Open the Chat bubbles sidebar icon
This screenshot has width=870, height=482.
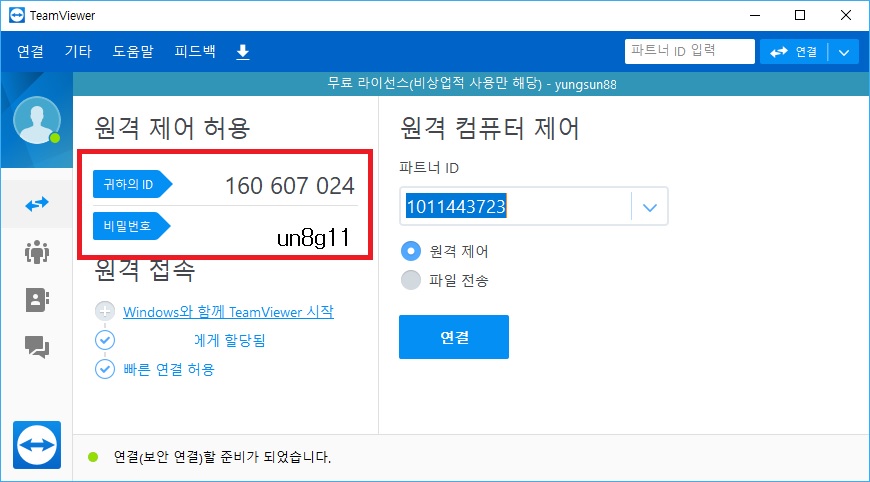click(x=37, y=347)
